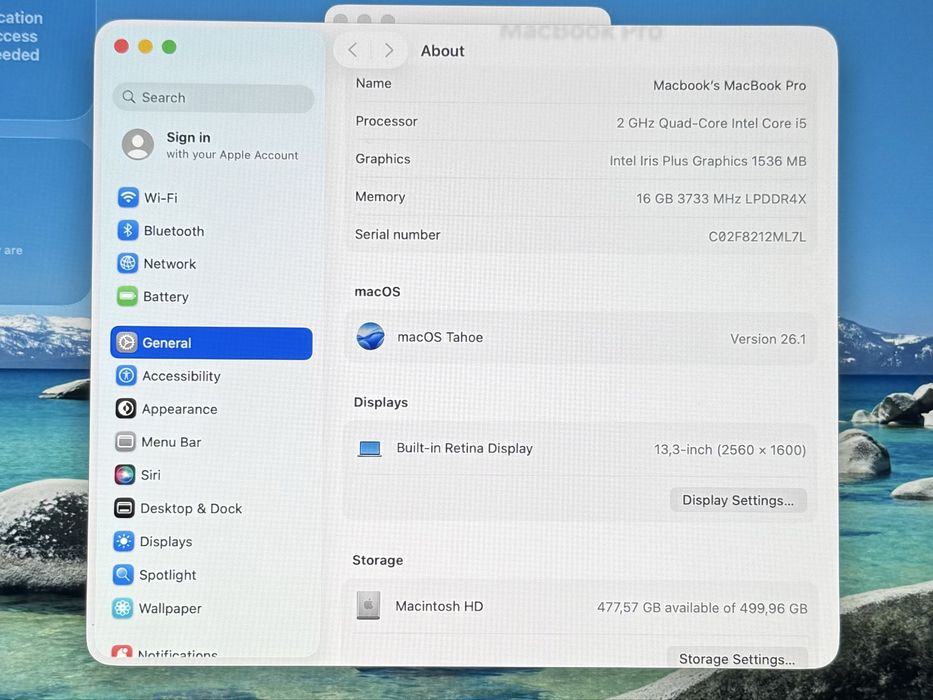Click "2 GHz Quad-Core Intel Core i5"
The image size is (933, 700).
(x=711, y=123)
